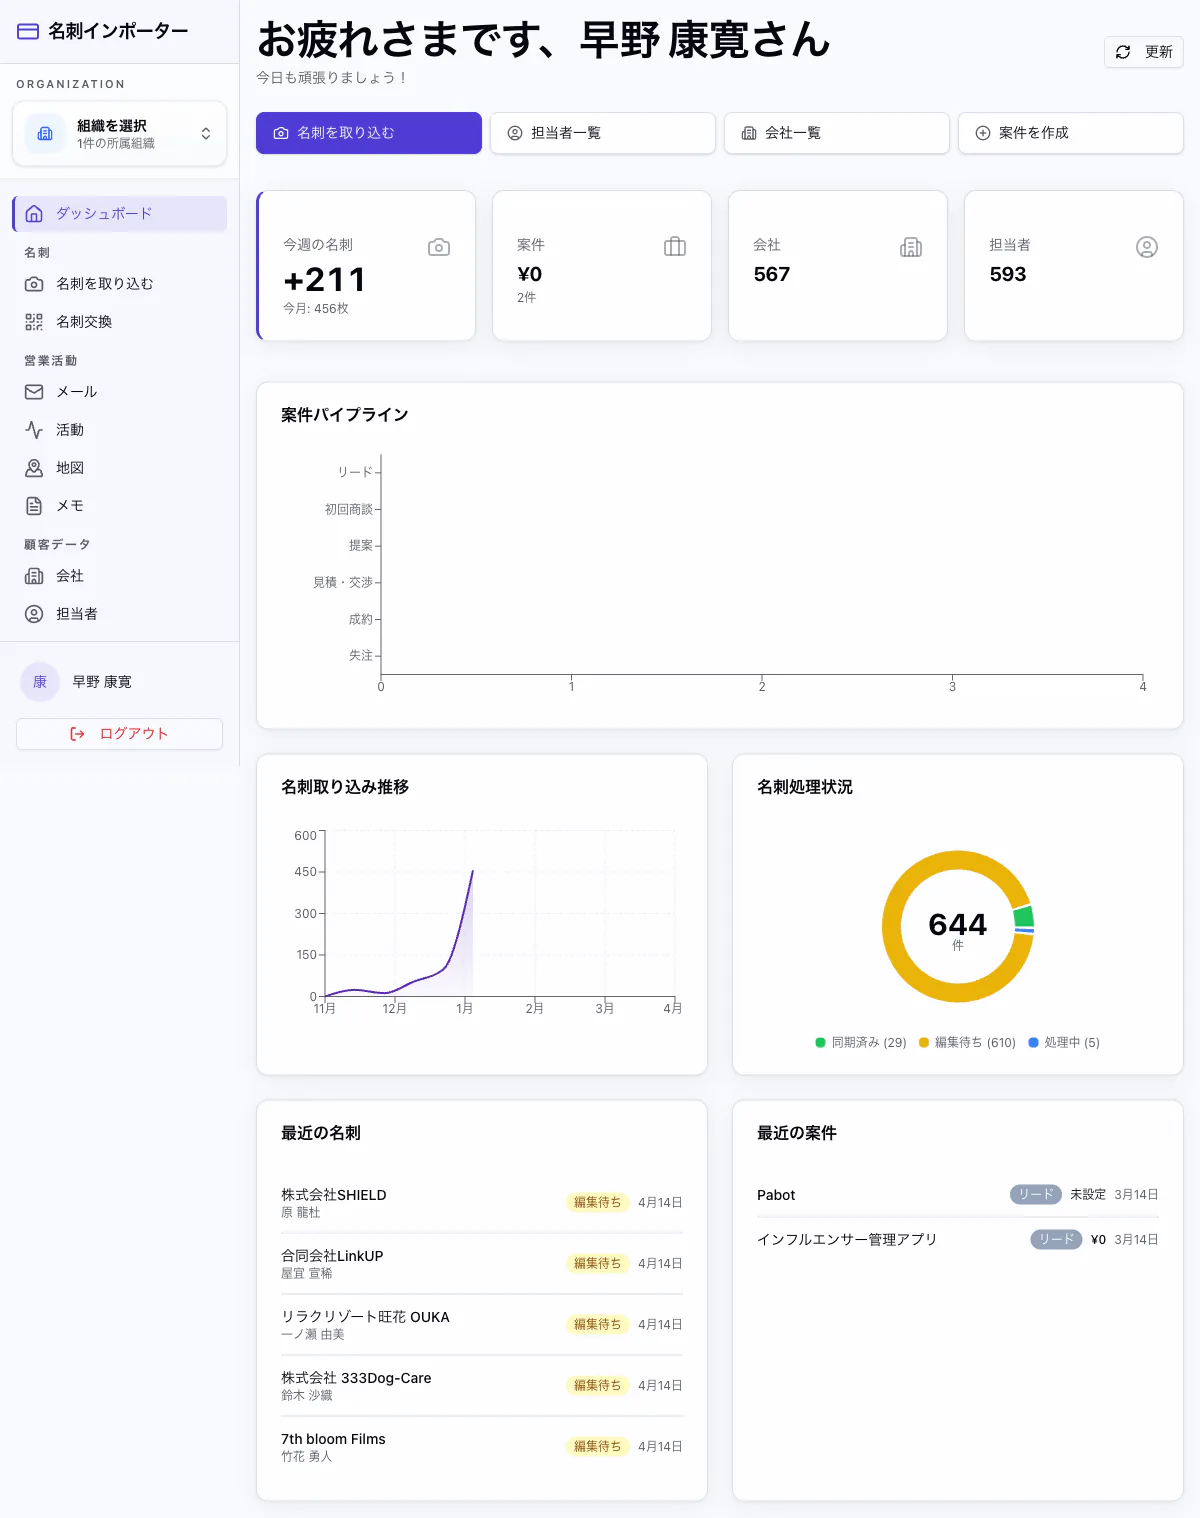Click the ログアウト button
The image size is (1200, 1518).
pyautogui.click(x=119, y=734)
